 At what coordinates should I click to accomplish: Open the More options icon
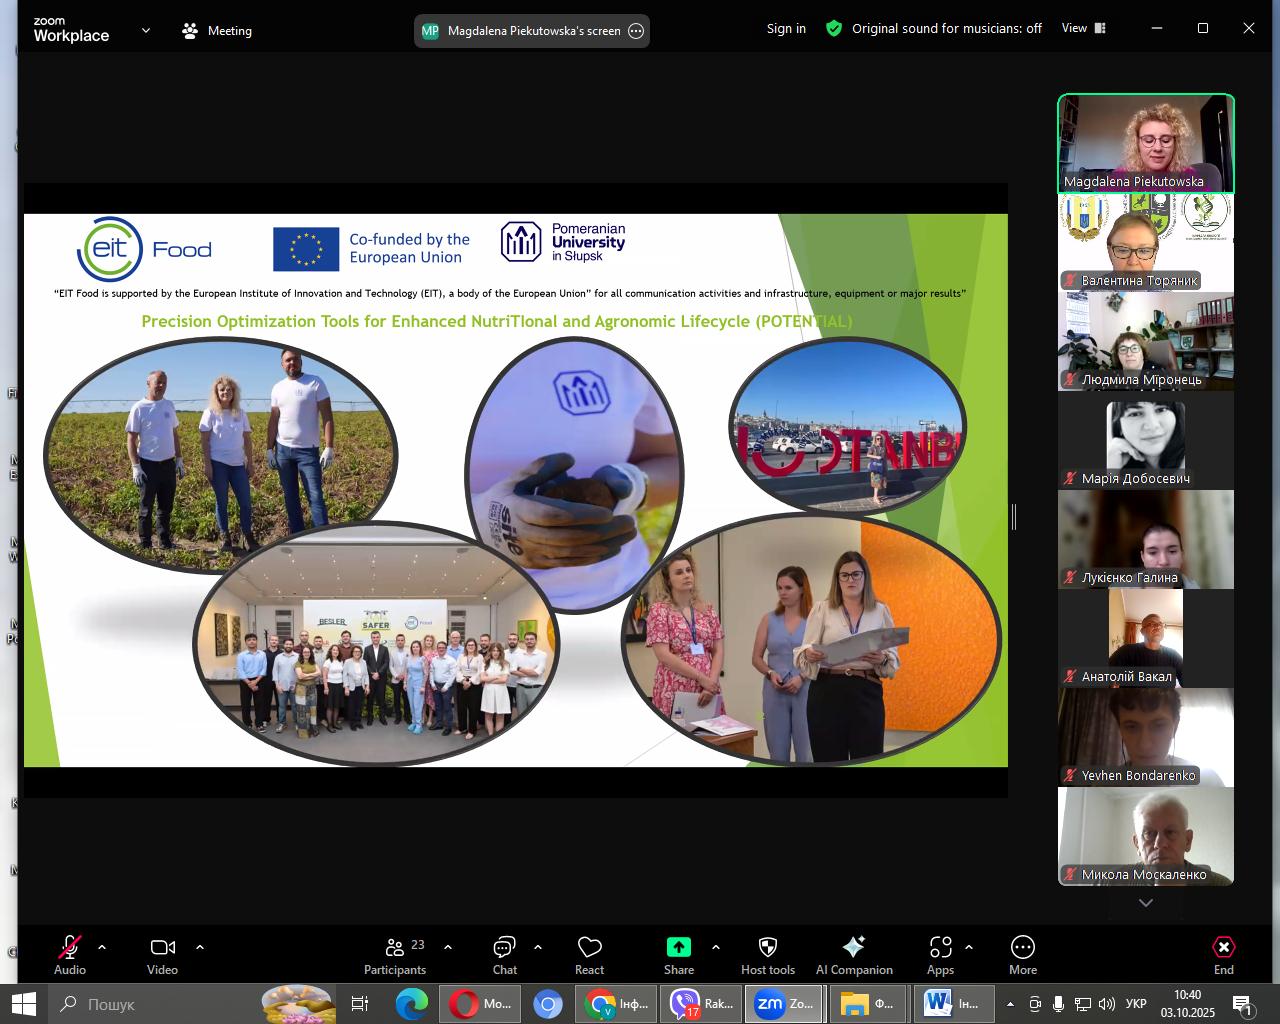coord(1022,948)
